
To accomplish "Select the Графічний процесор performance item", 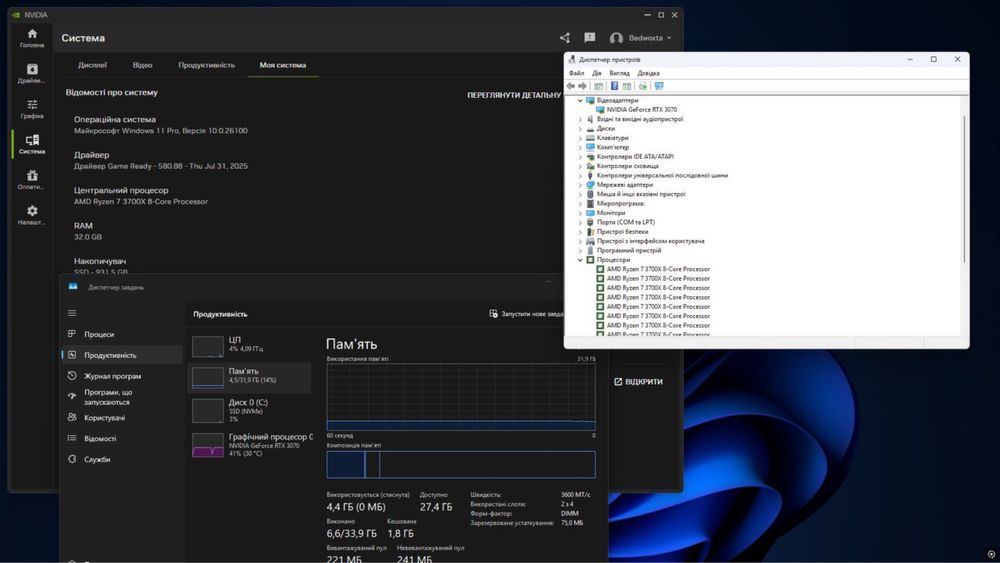I will [251, 444].
